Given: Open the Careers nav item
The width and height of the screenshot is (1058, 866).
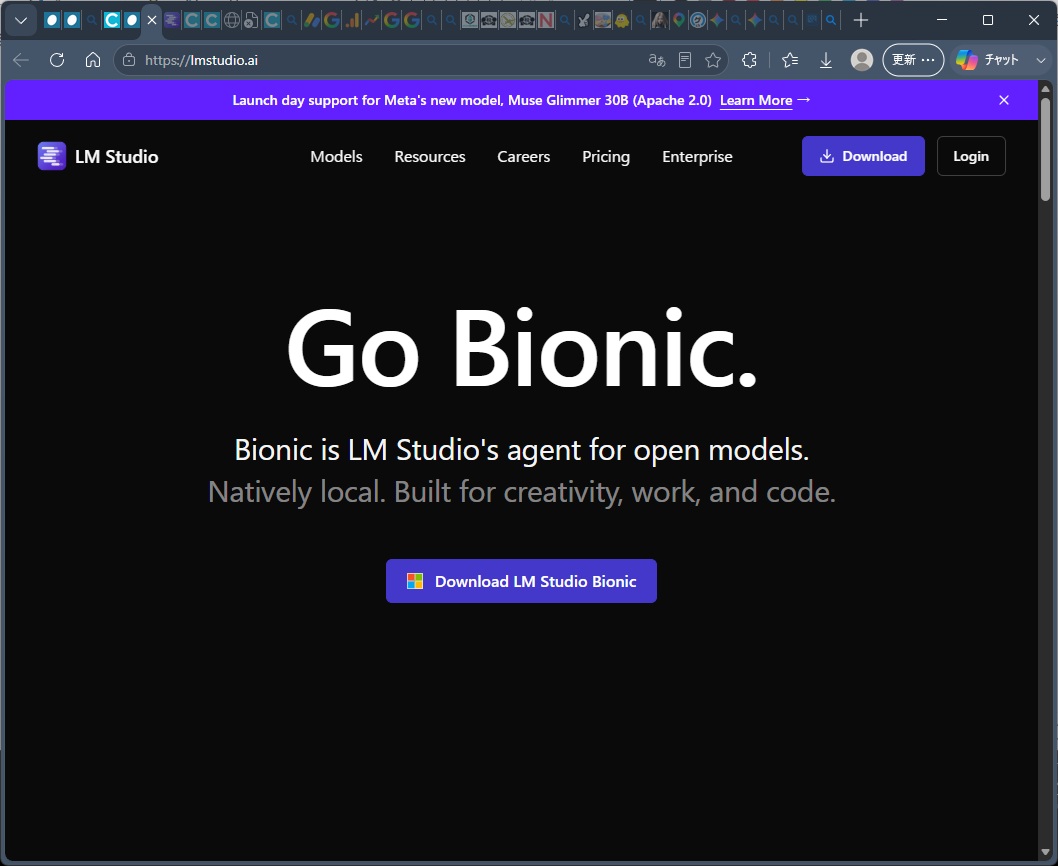Looking at the screenshot, I should pos(524,157).
